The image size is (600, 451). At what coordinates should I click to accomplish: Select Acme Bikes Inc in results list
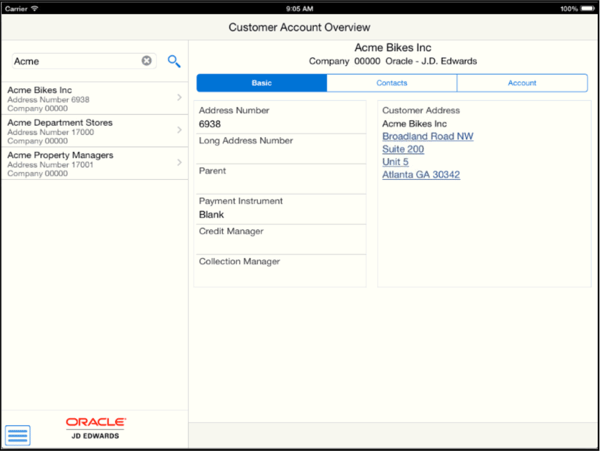[95, 98]
